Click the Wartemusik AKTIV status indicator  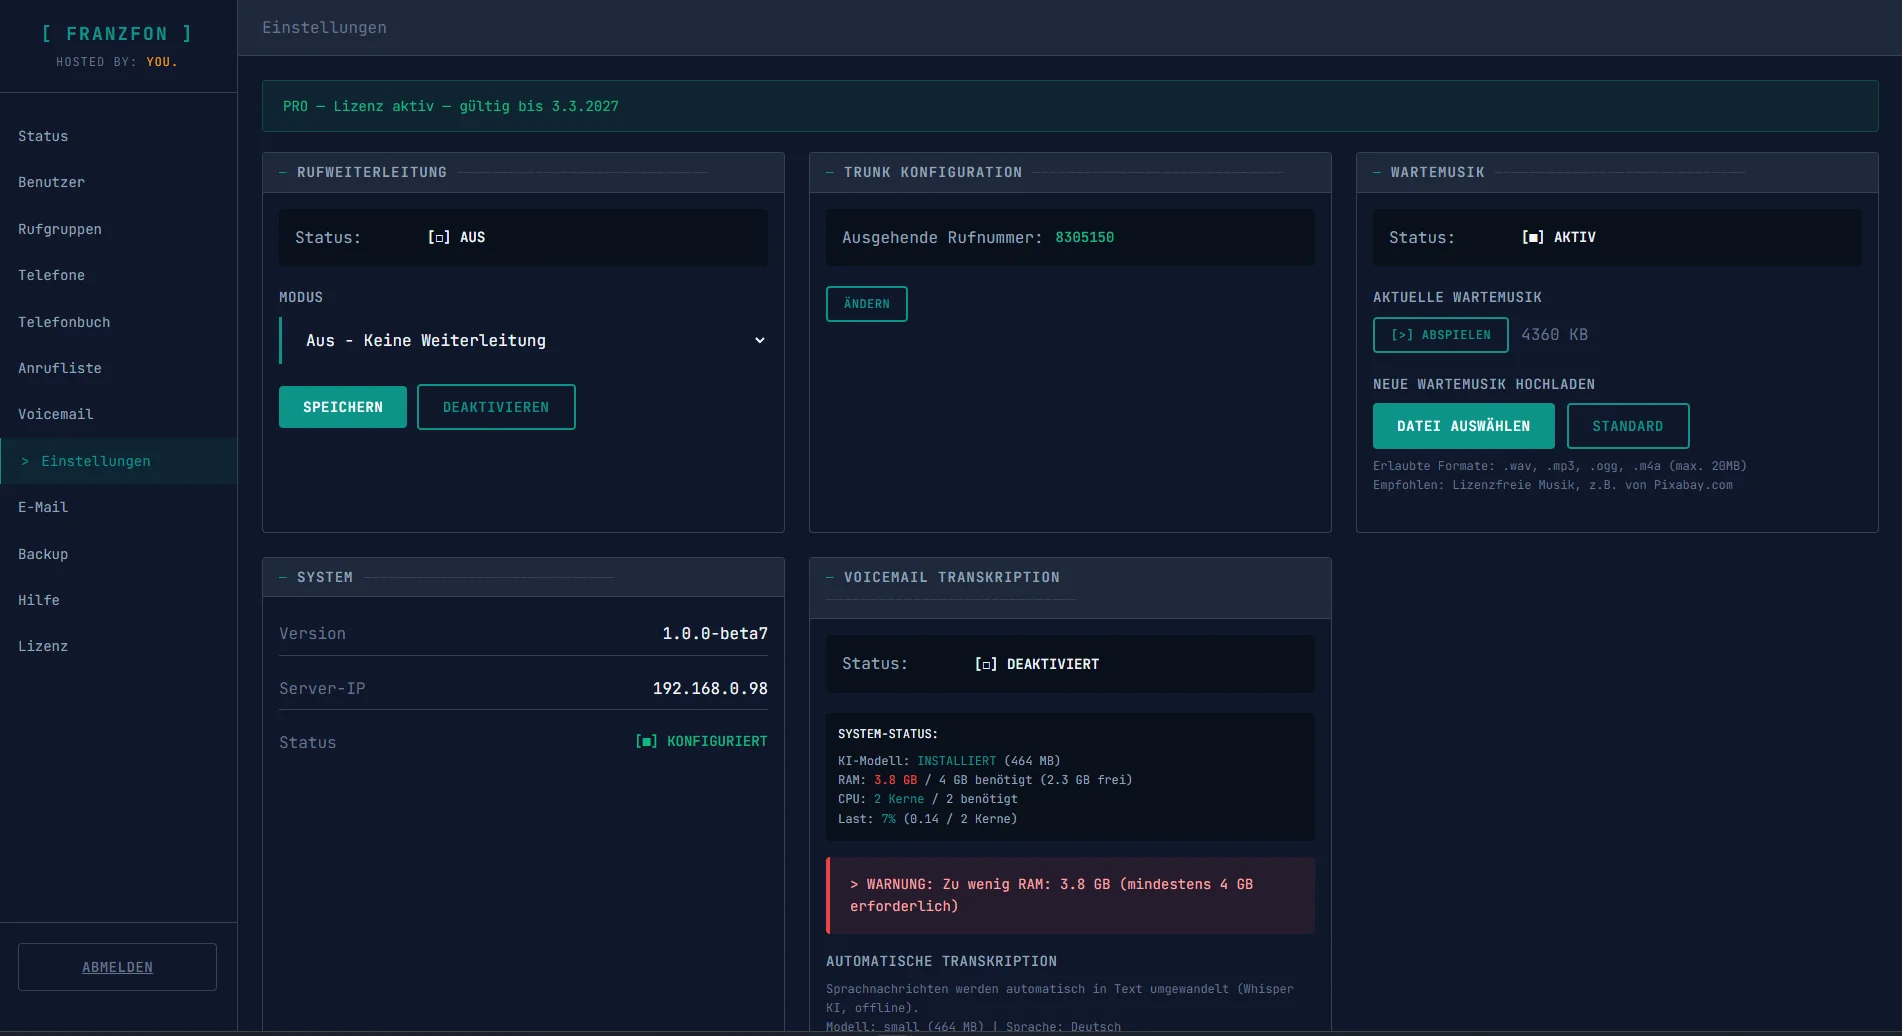coord(1558,238)
